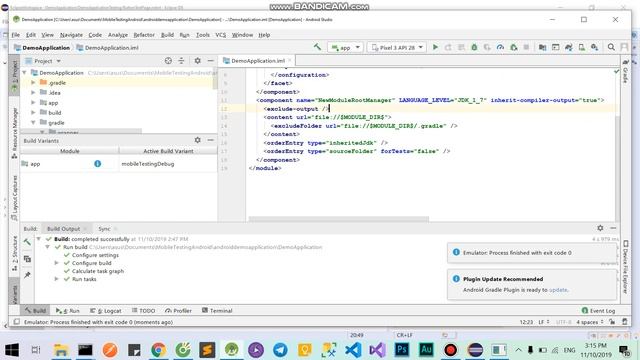Open the File menu

point(16,35)
